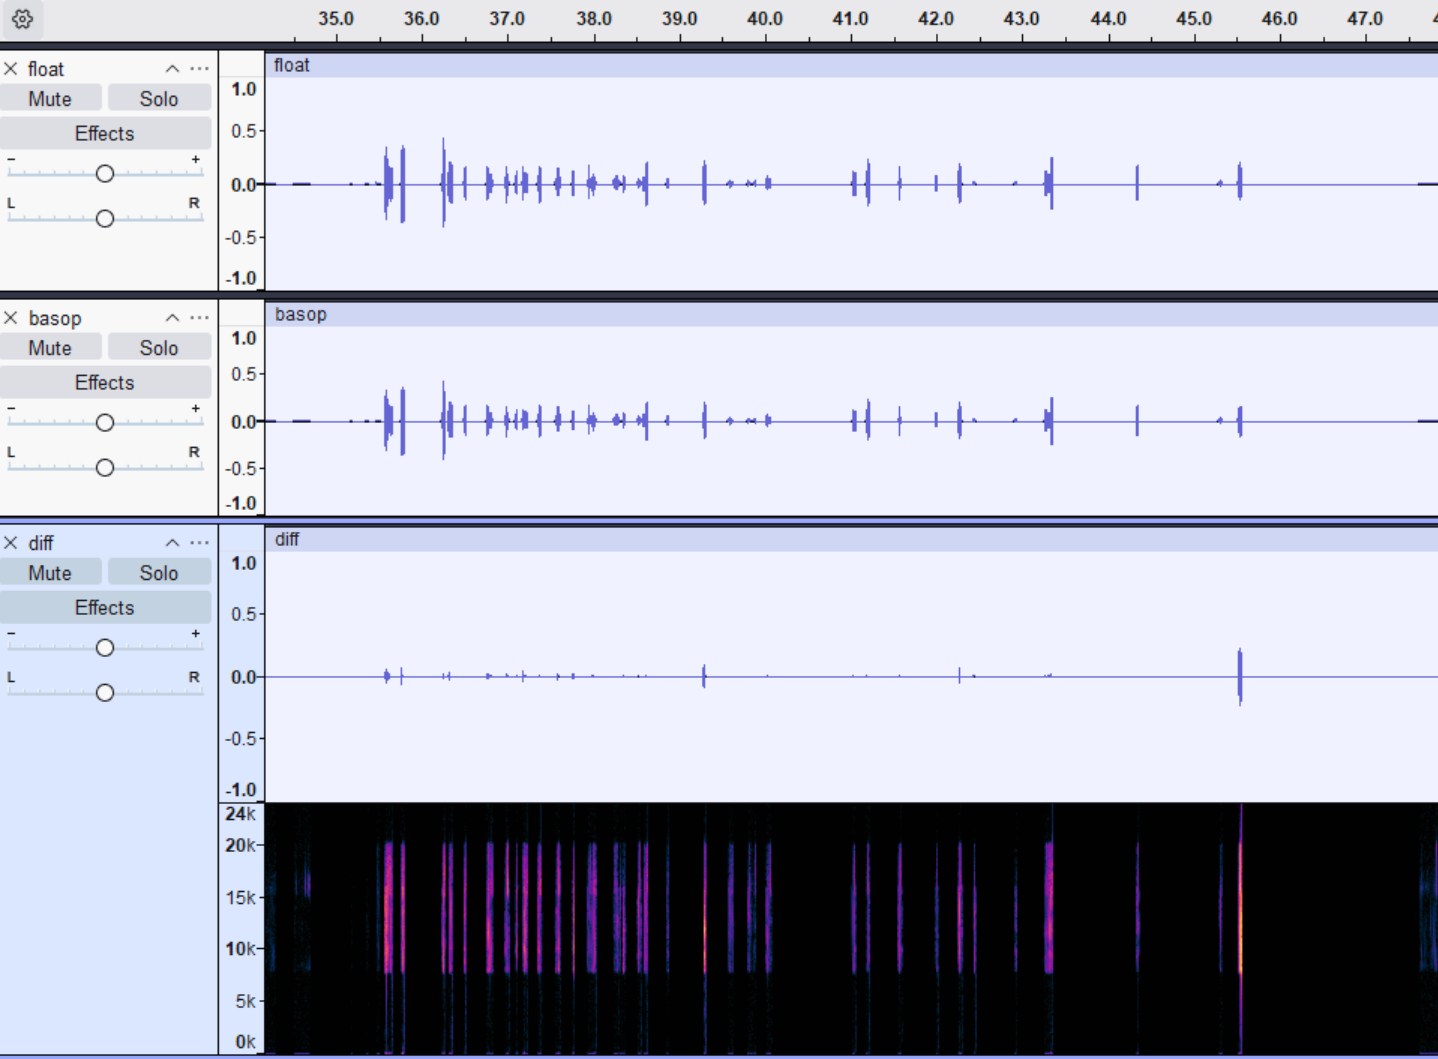This screenshot has width=1438, height=1059.
Task: Click the basop track pan slider knob
Action: 105,468
